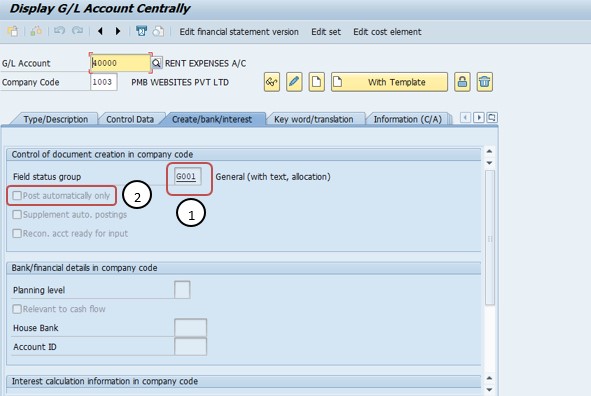
Task: Click the Block padlock button
Action: 462,82
